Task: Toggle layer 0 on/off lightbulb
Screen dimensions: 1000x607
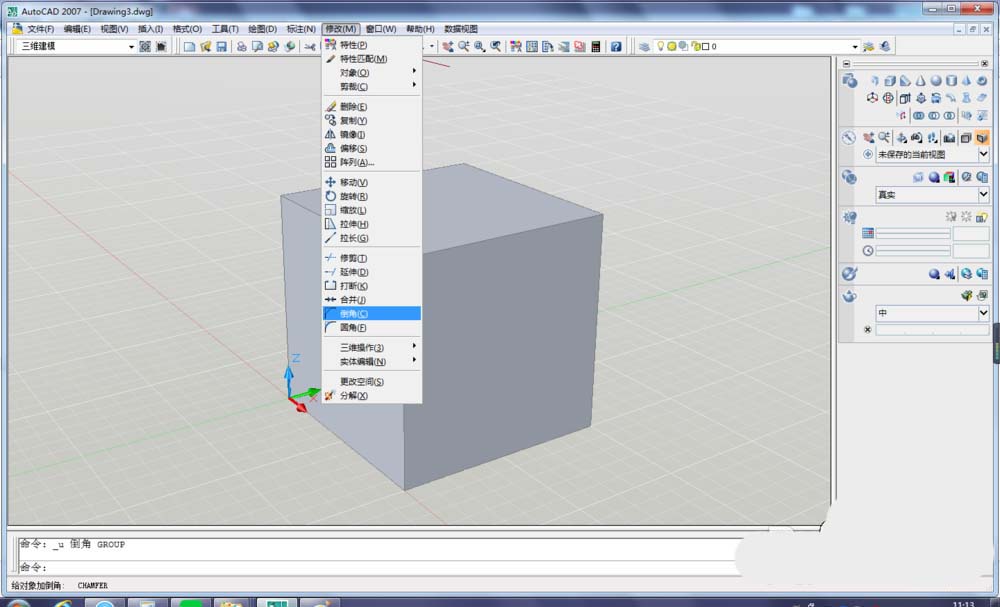Action: (x=661, y=47)
